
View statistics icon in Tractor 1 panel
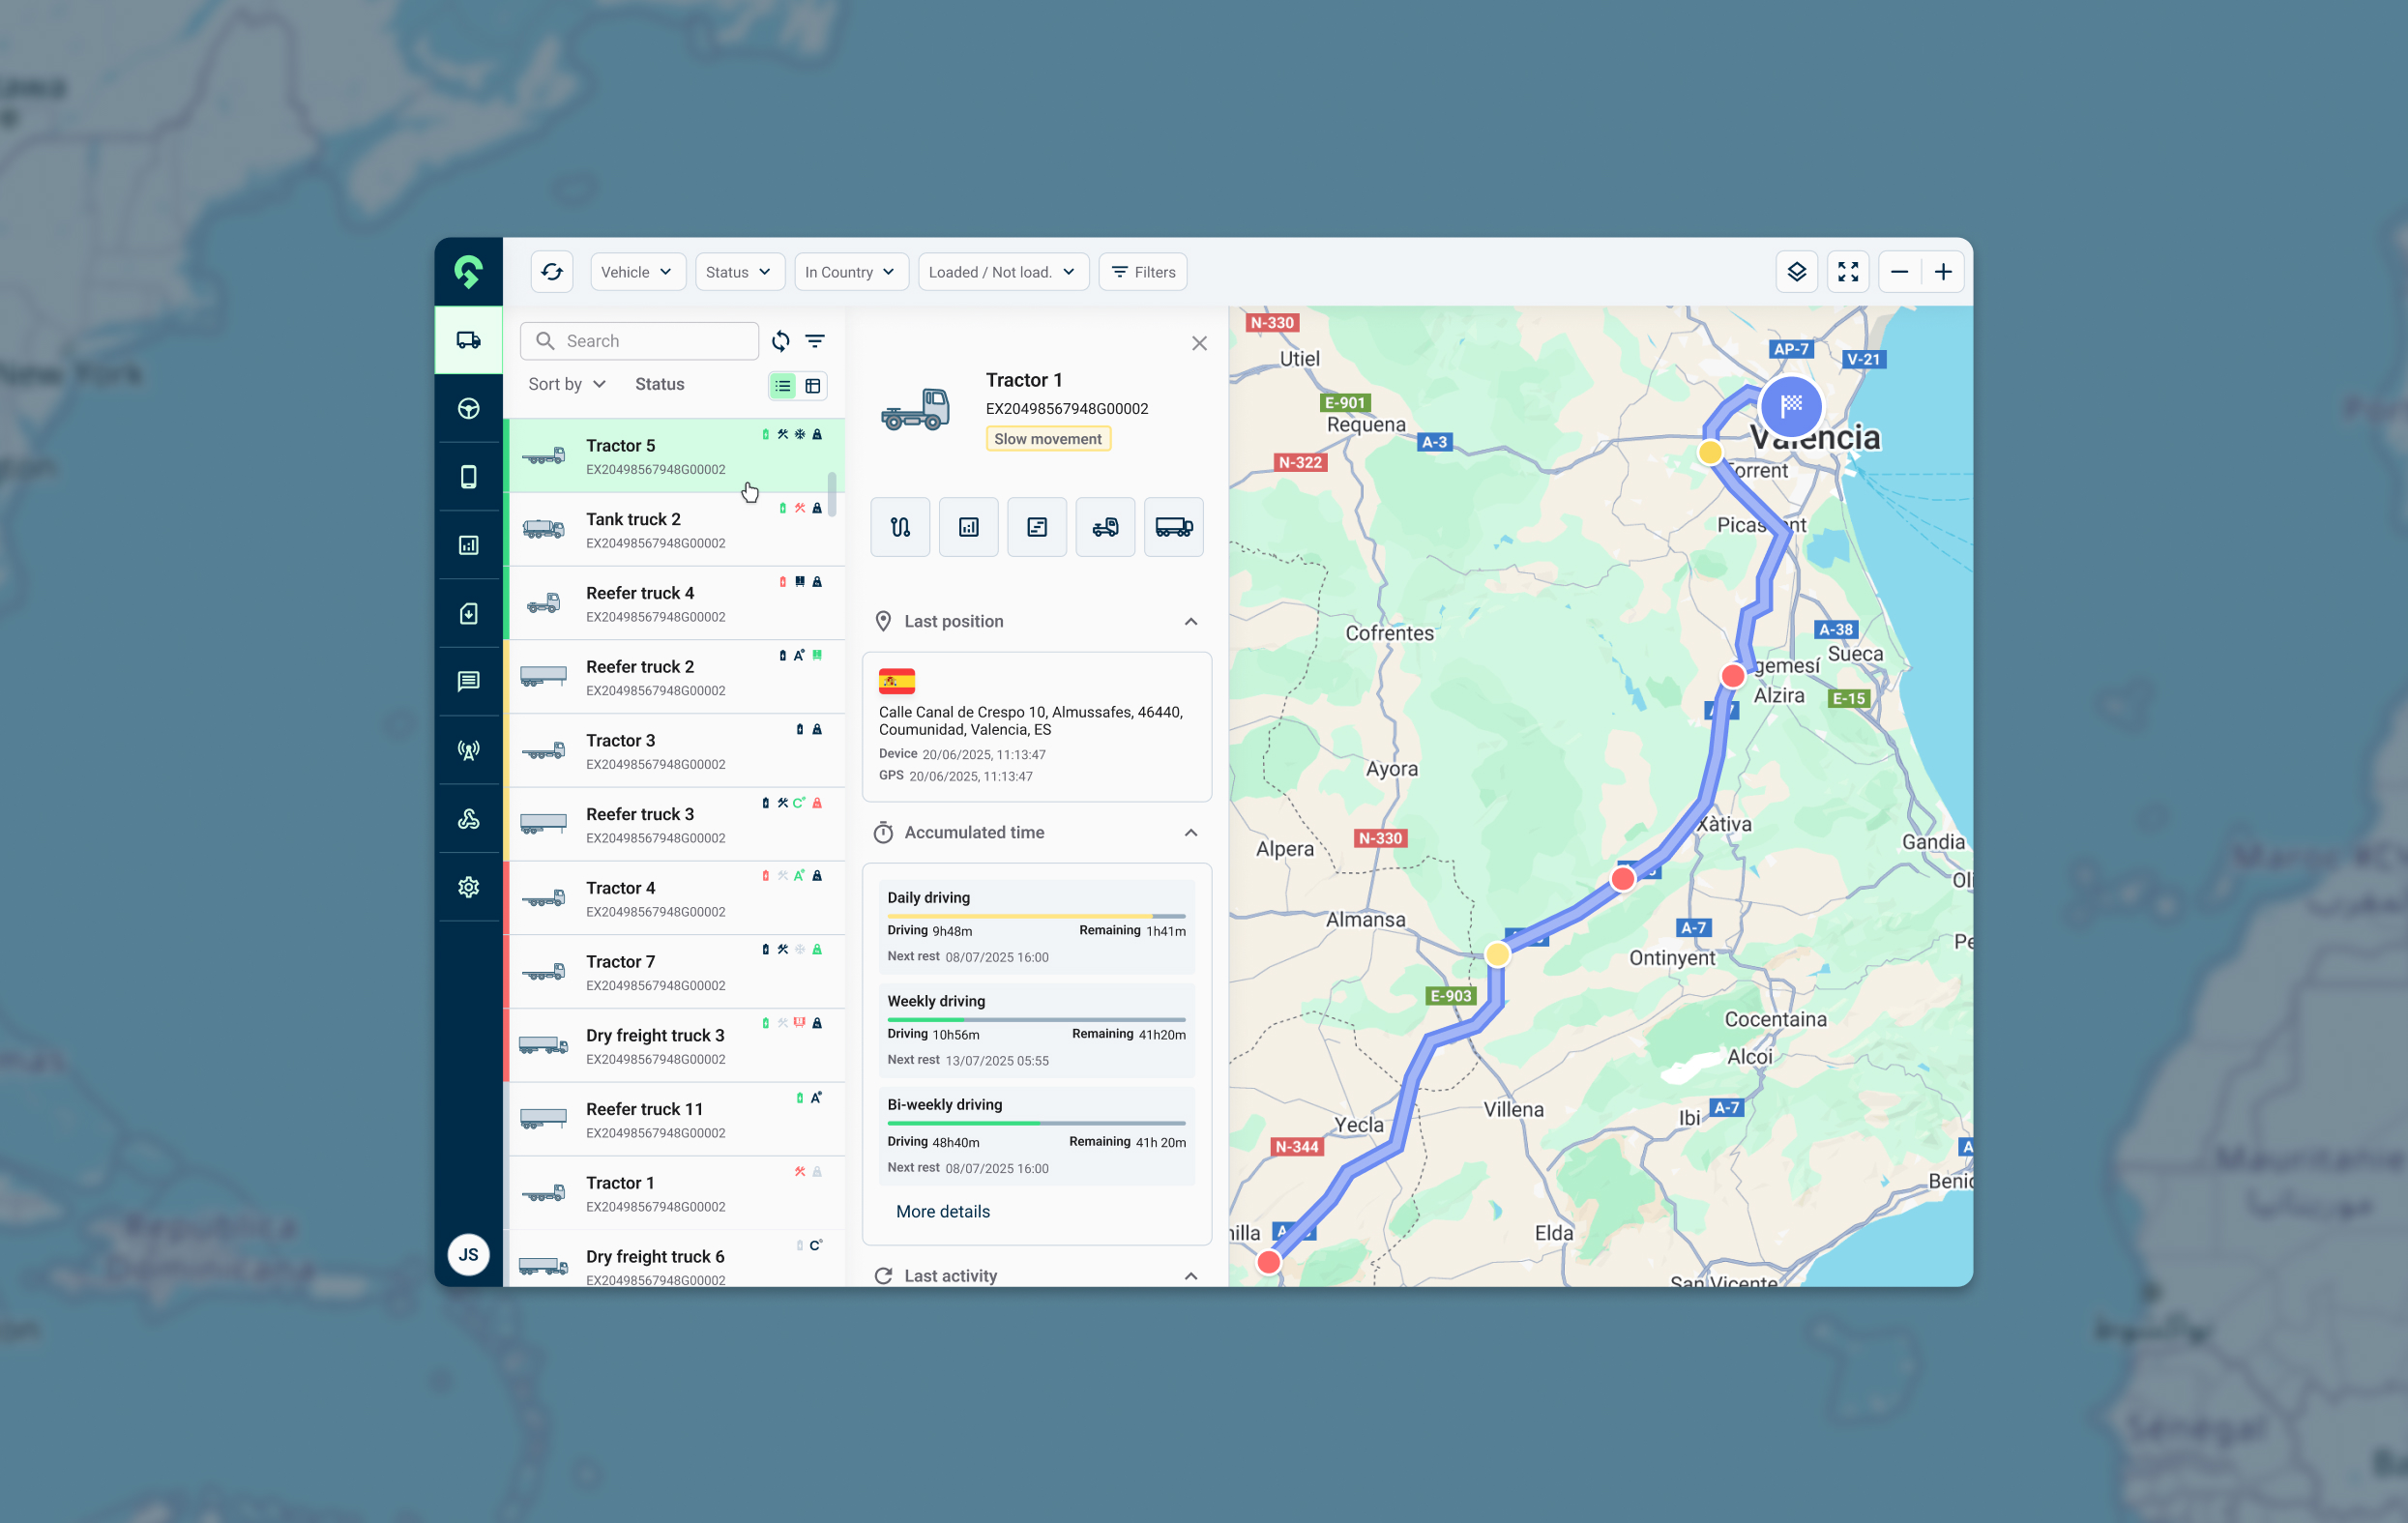[x=968, y=527]
